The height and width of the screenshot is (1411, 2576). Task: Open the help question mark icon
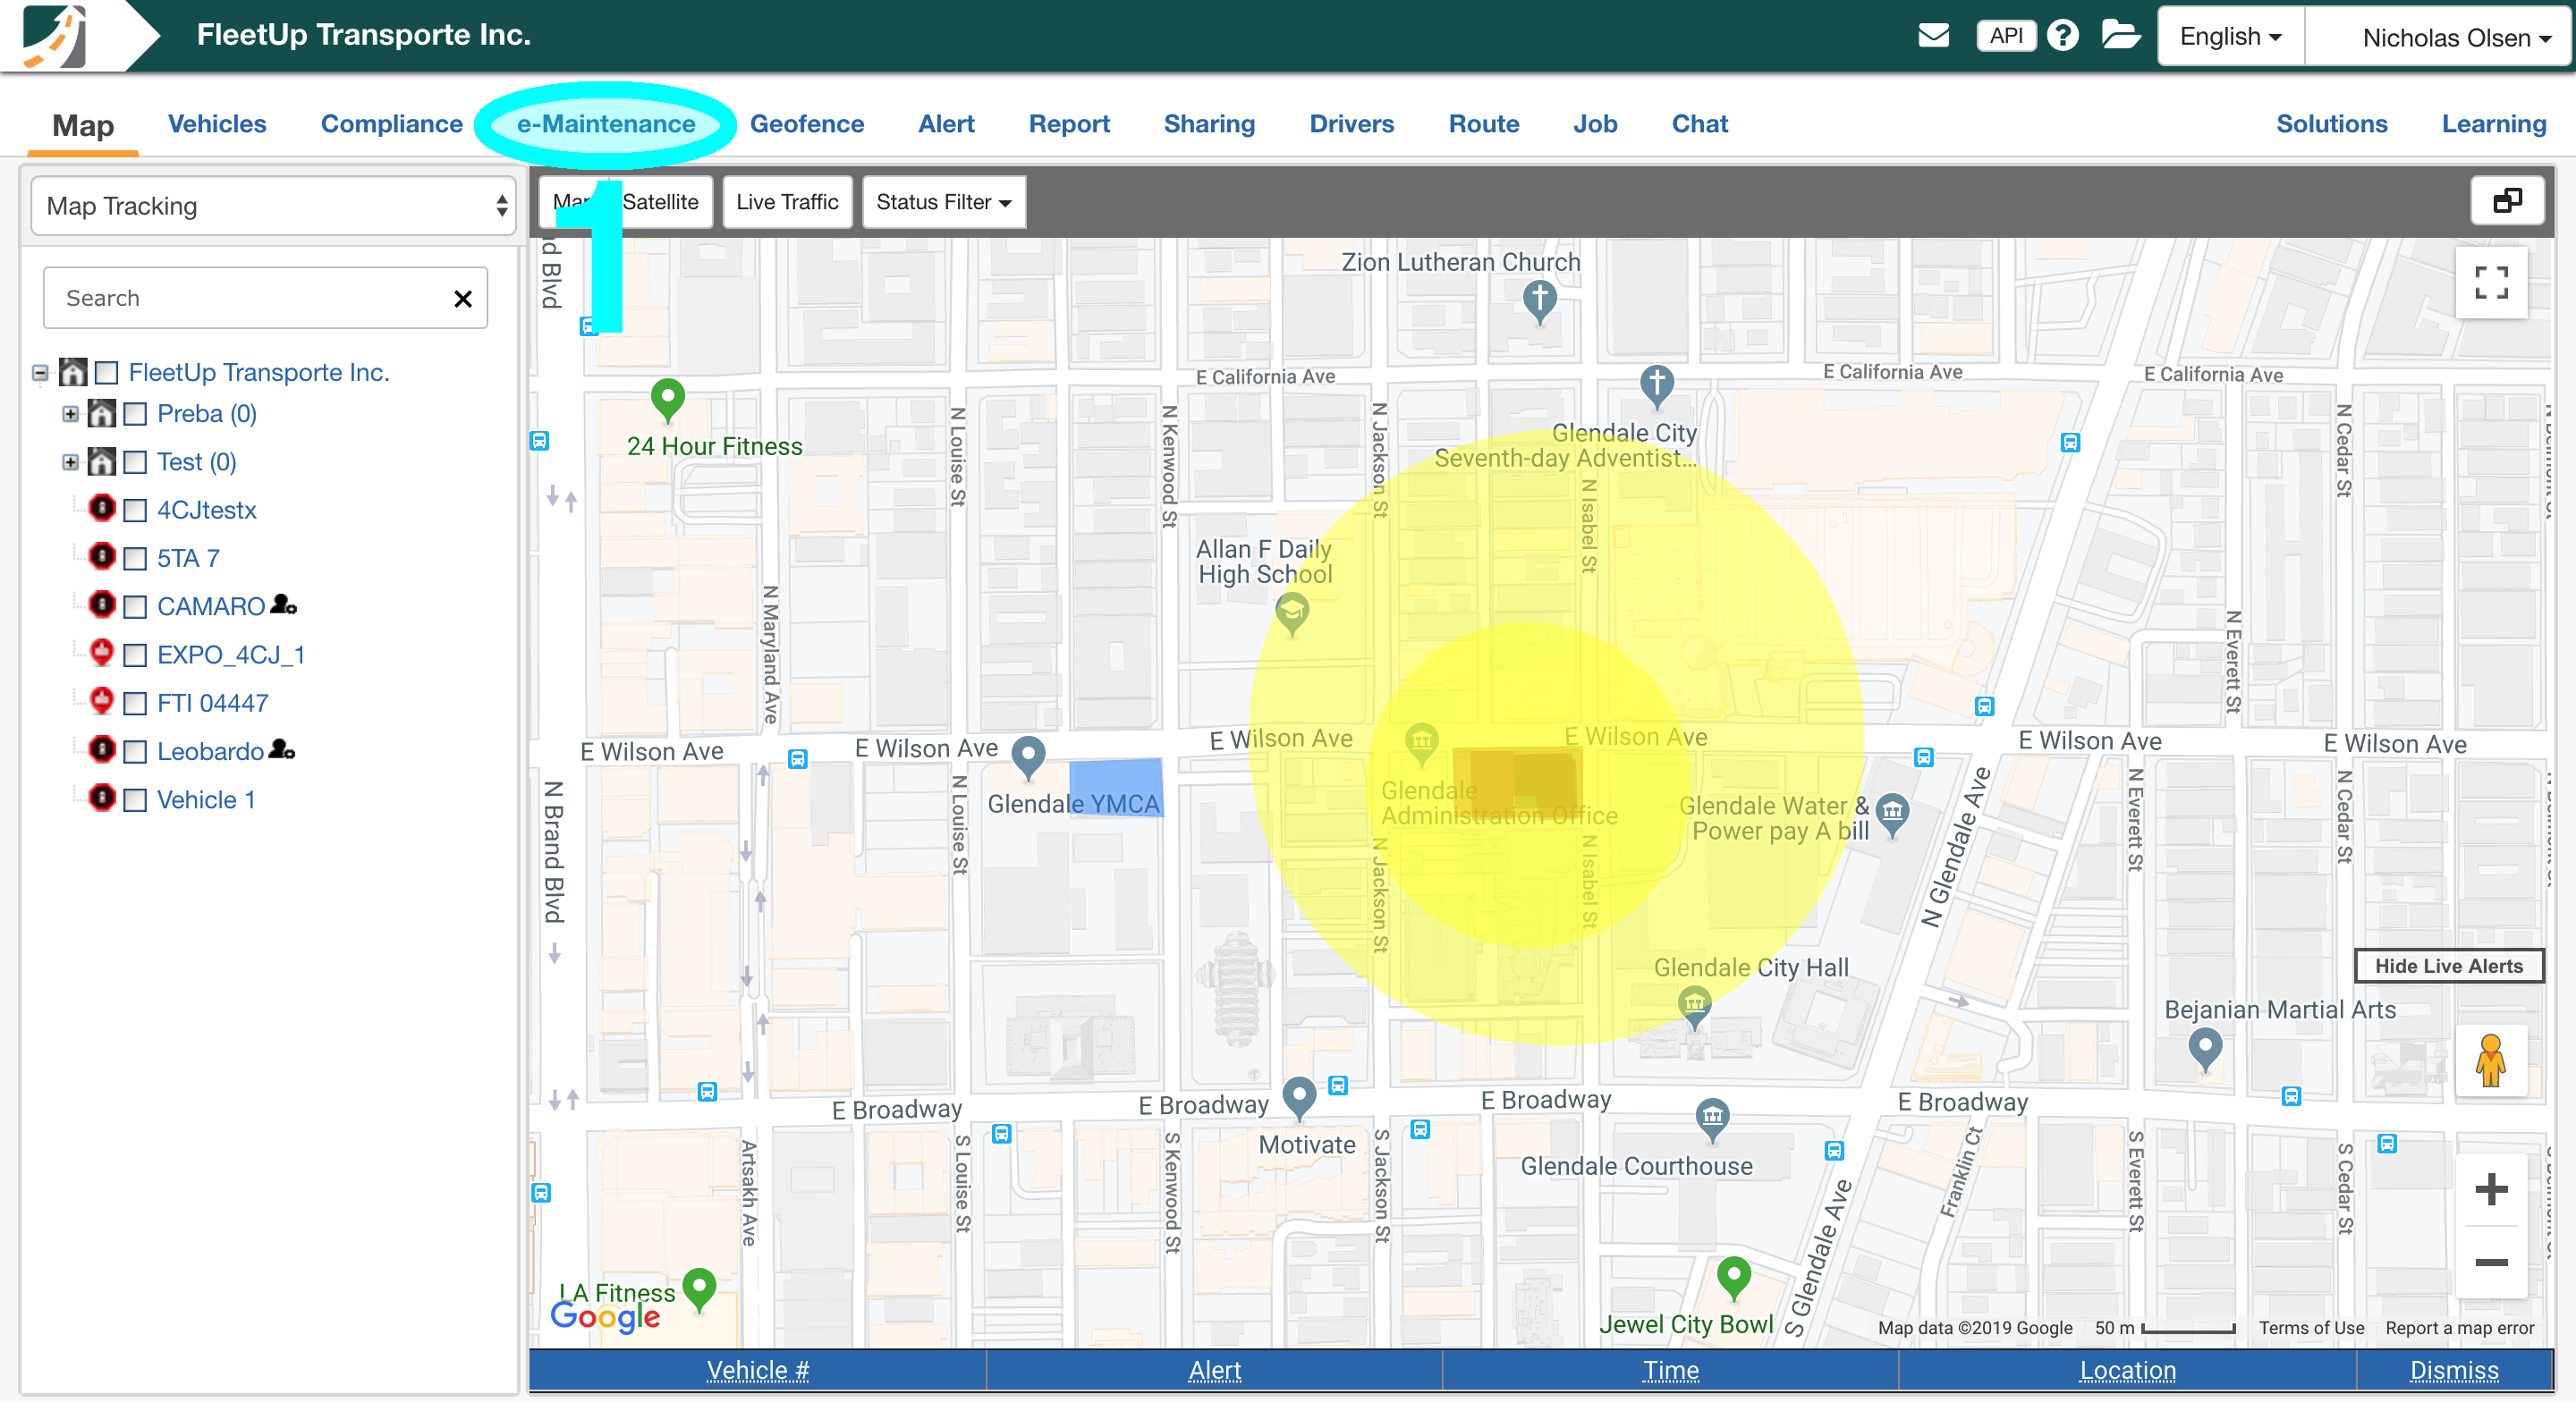pos(2062,36)
